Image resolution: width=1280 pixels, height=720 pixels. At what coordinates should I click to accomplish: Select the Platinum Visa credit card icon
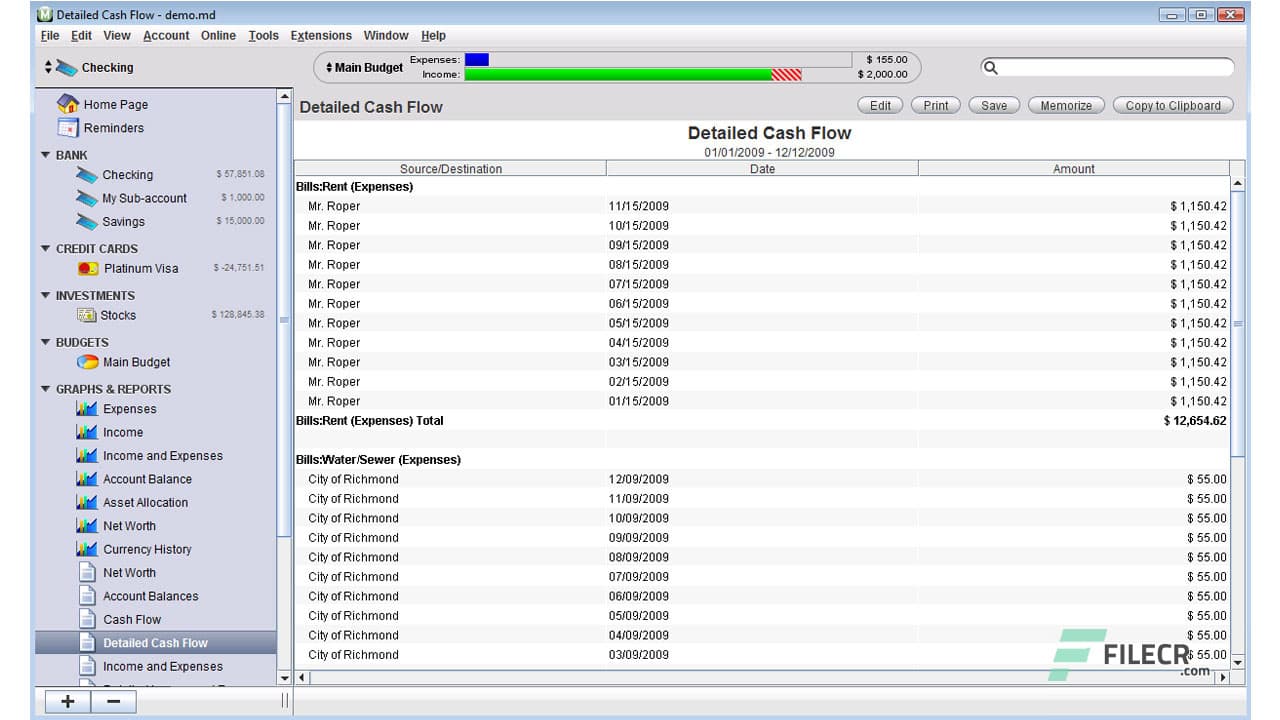(x=88, y=268)
